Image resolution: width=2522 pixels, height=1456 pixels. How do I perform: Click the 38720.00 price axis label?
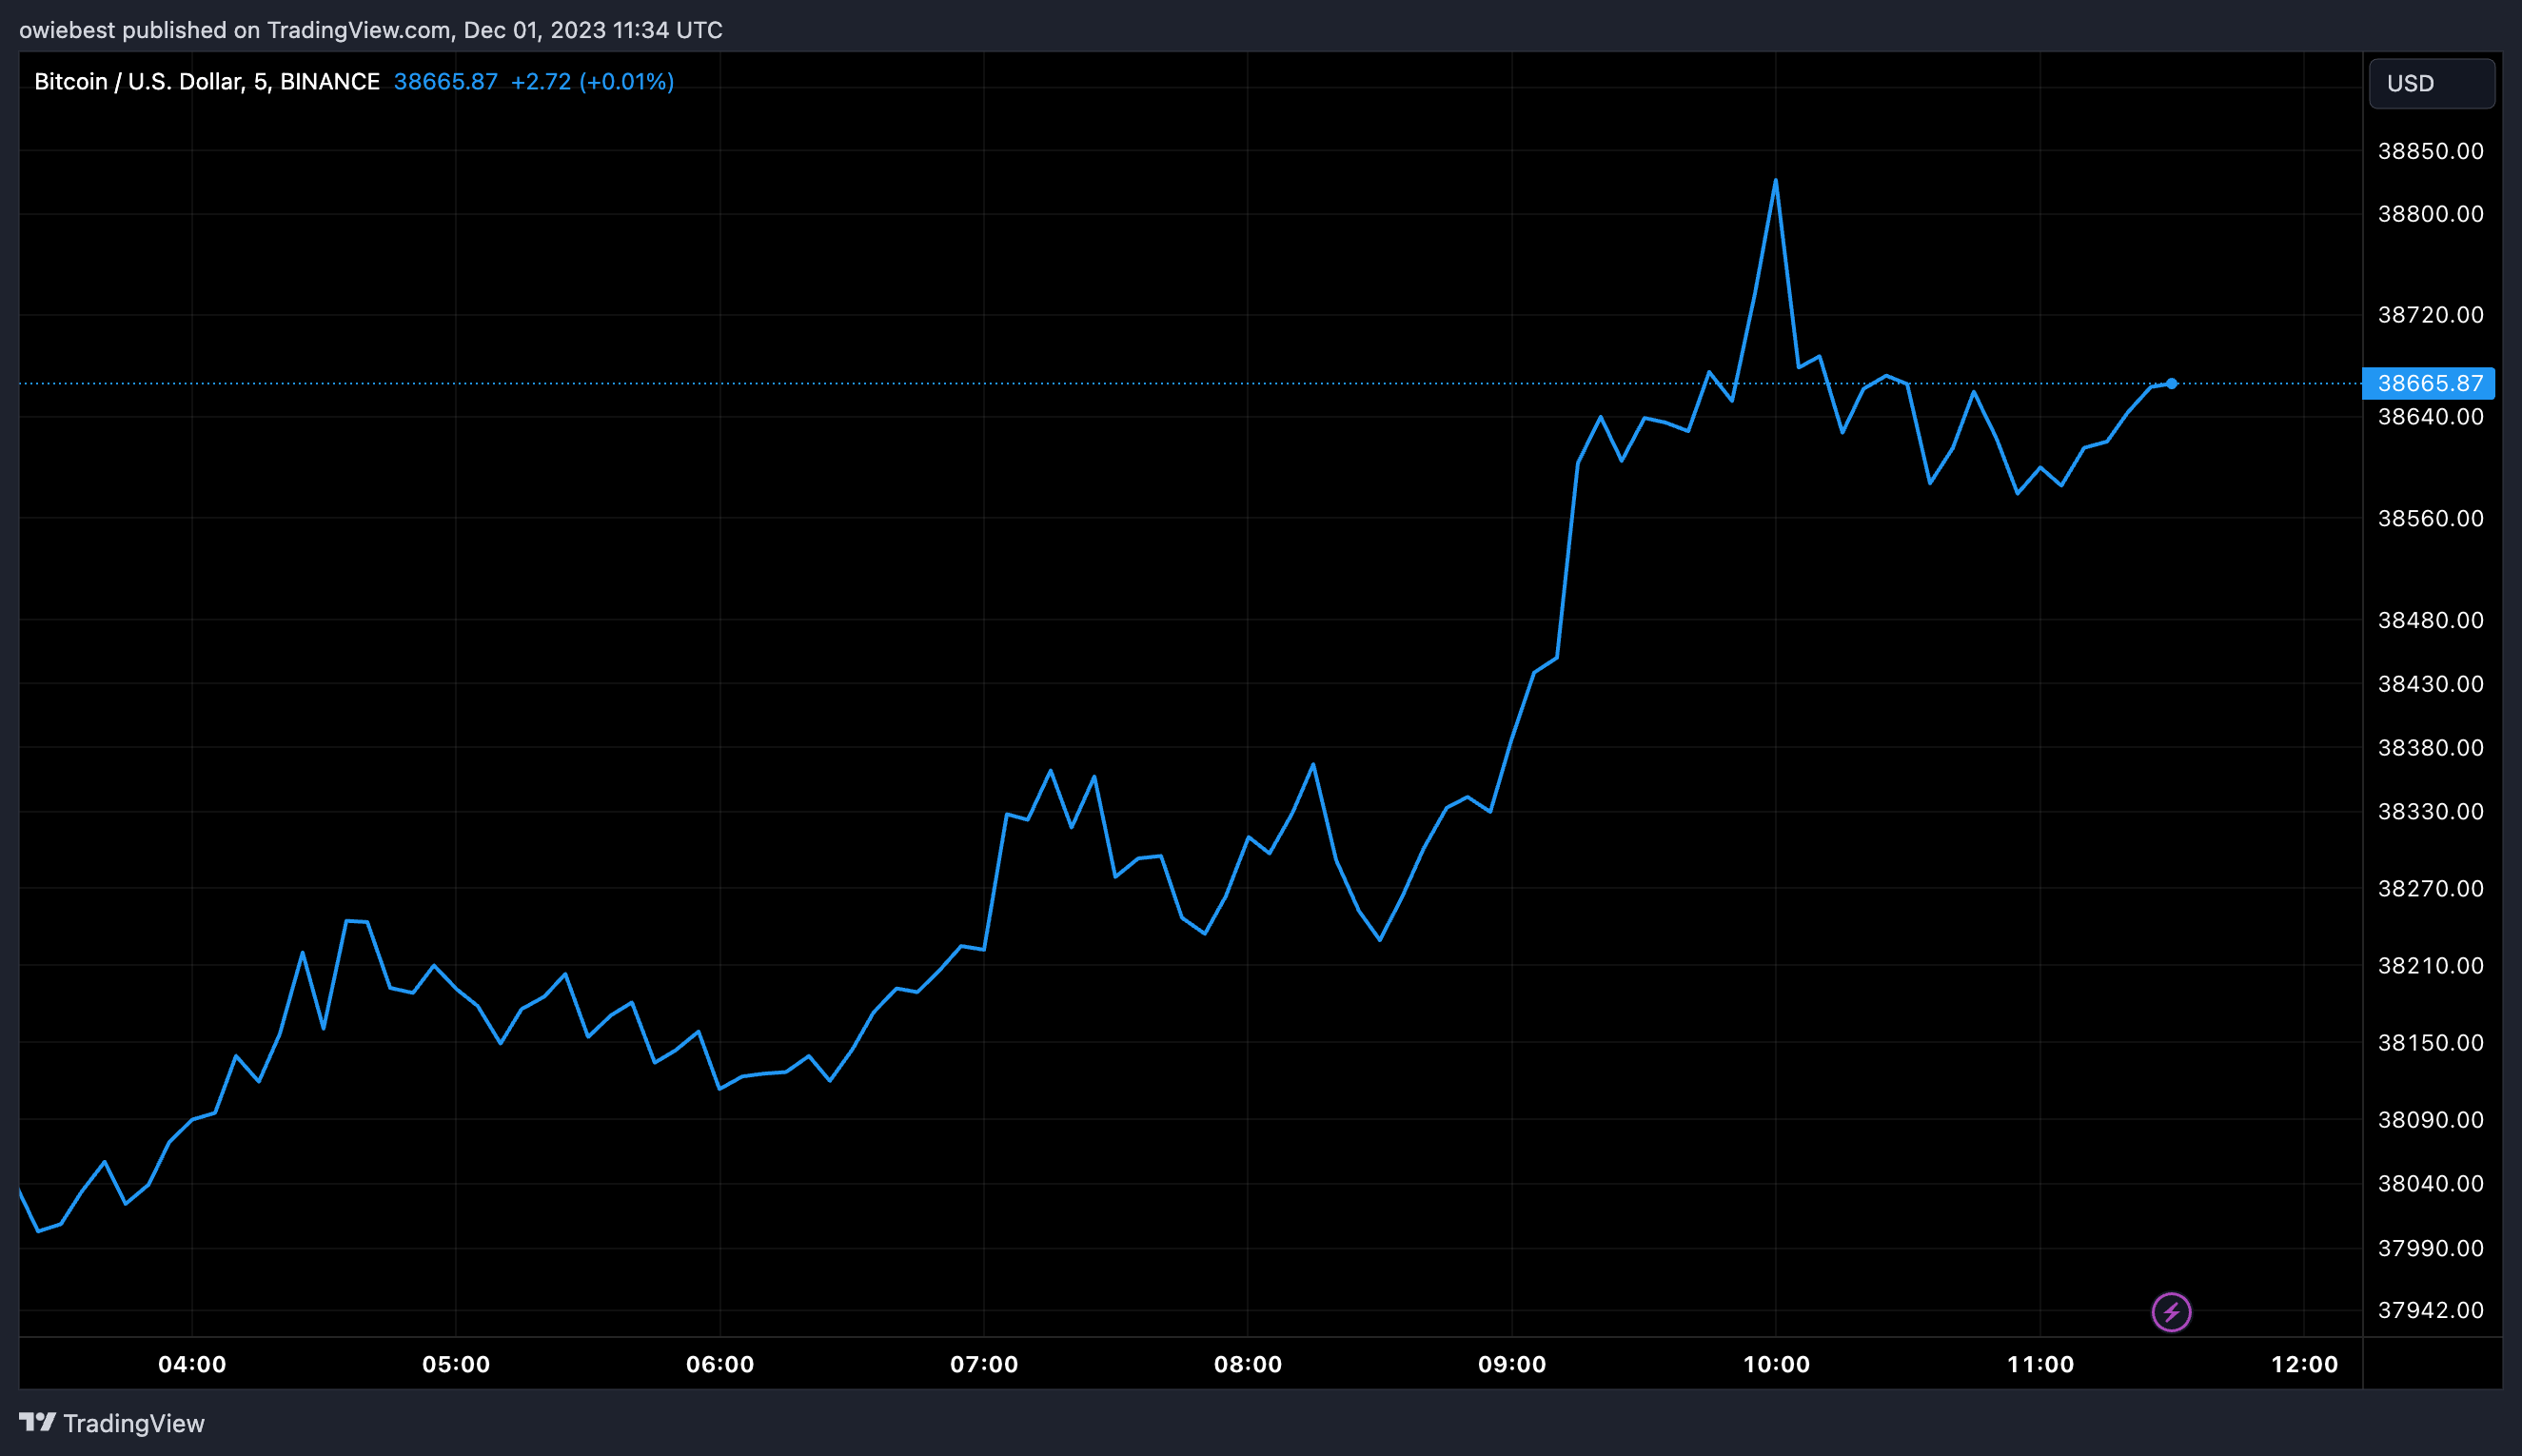click(x=2430, y=315)
